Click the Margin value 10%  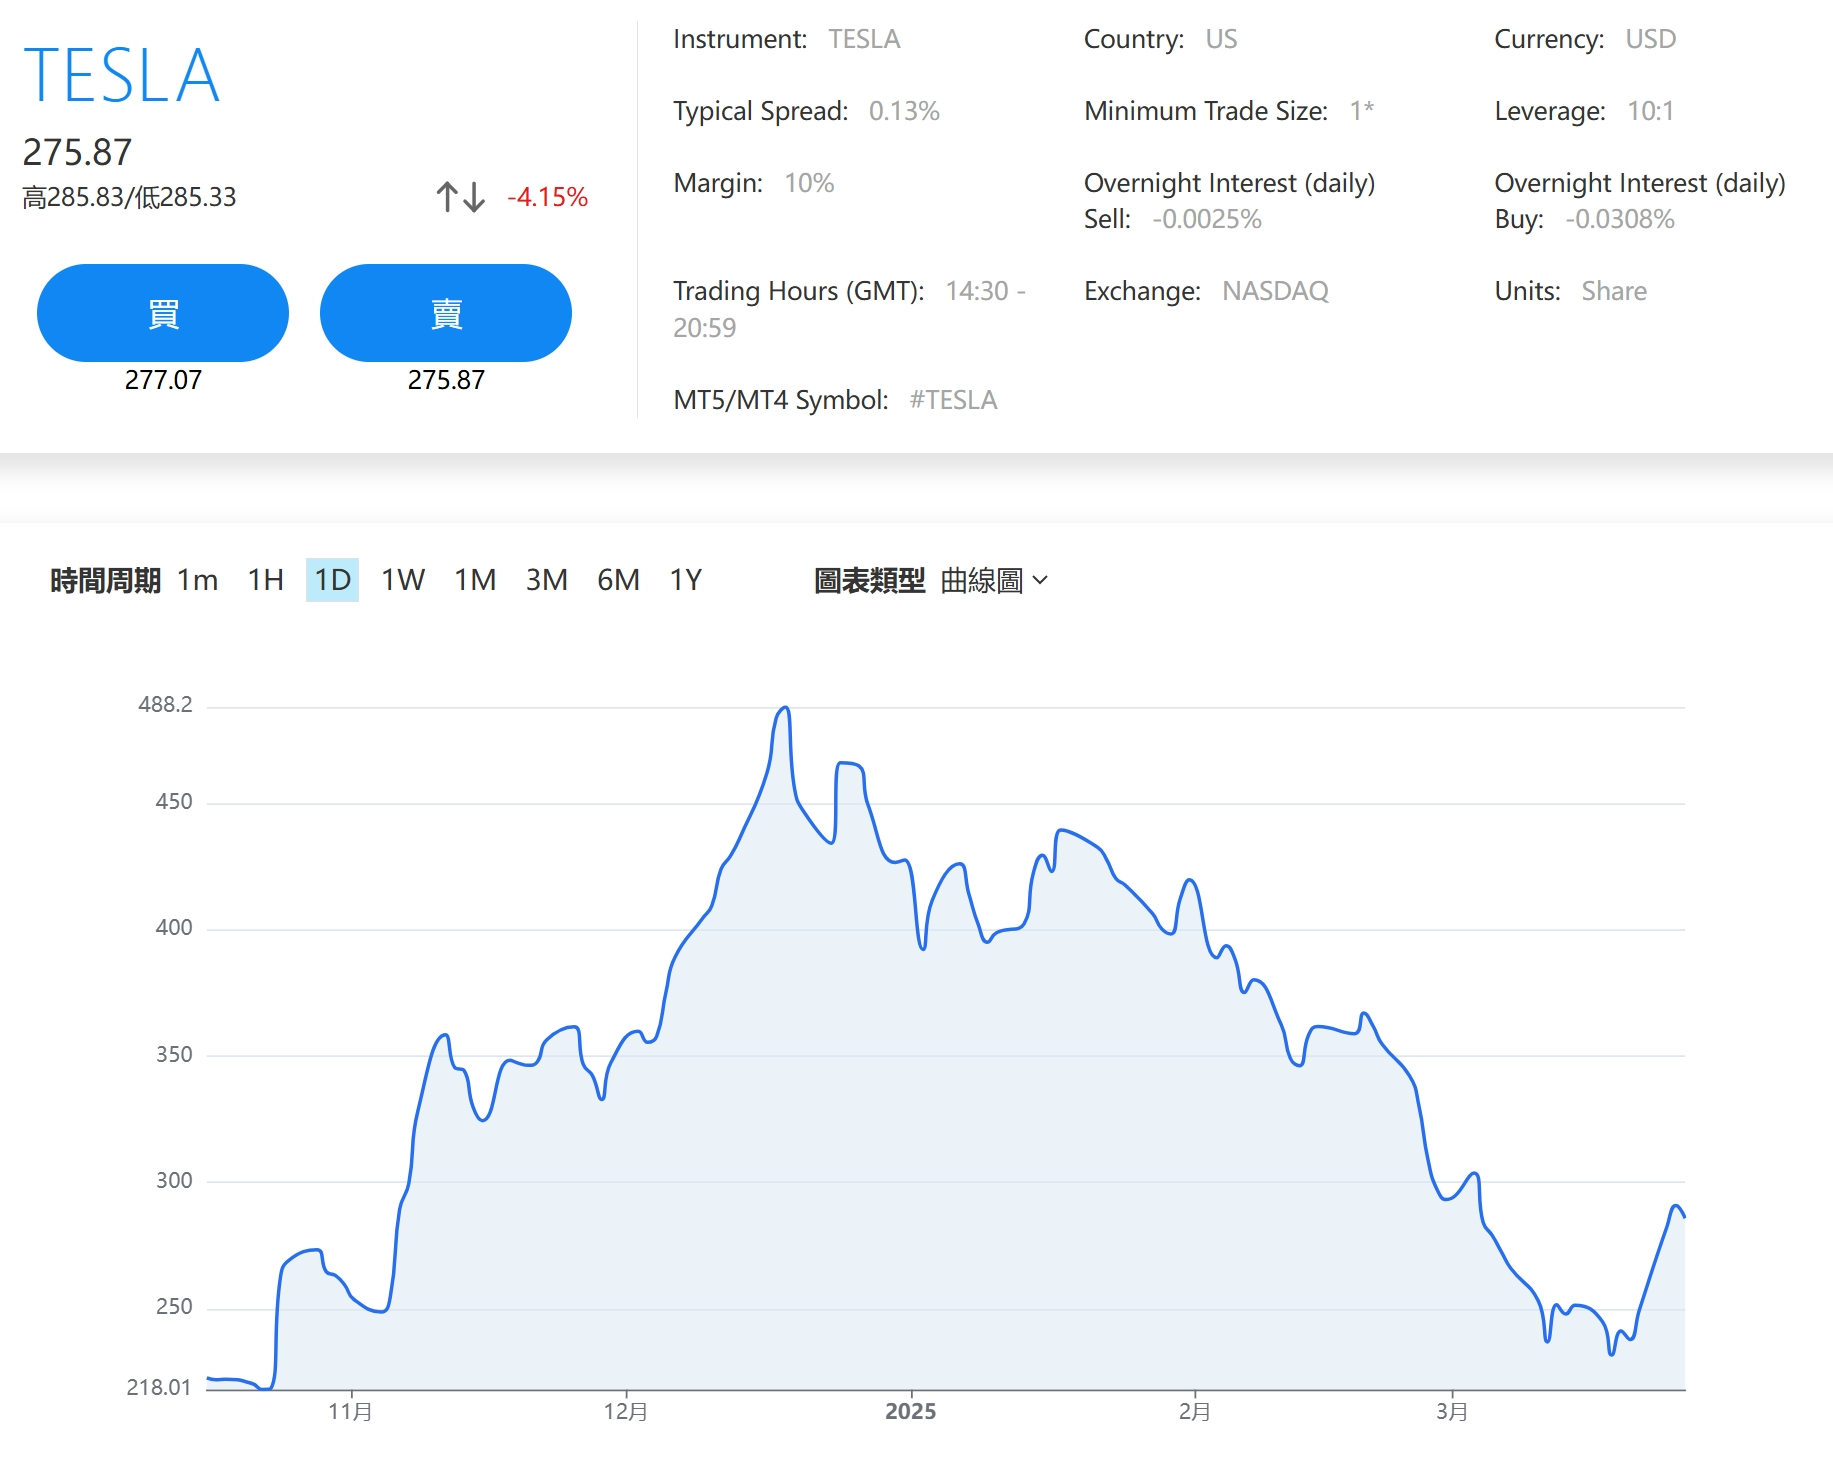click(x=809, y=183)
